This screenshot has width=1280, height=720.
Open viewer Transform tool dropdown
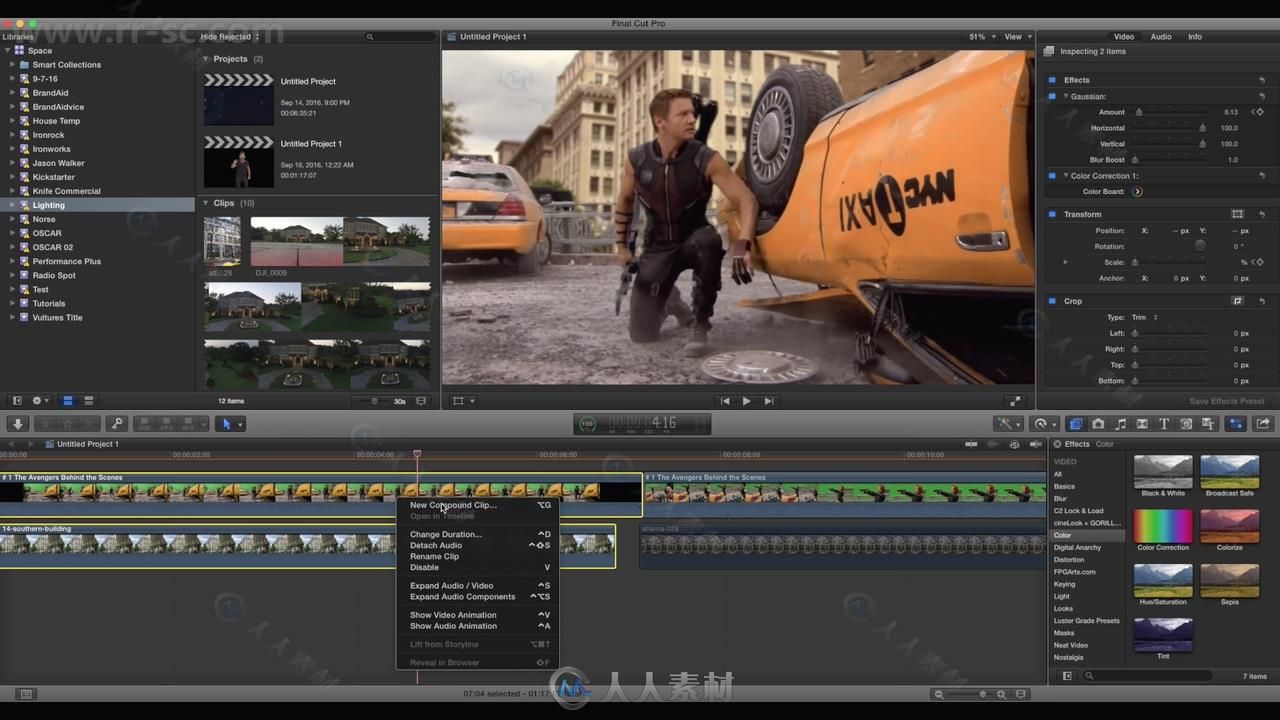(464, 401)
